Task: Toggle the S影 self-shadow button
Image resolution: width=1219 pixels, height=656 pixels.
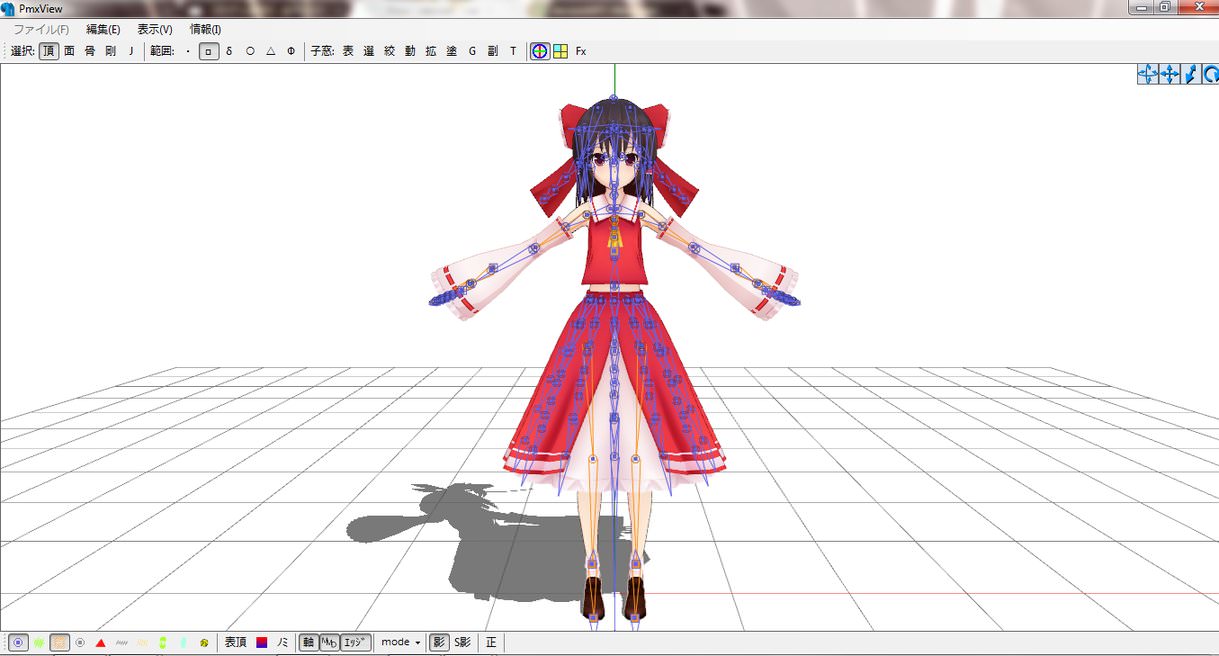Action: [462, 642]
